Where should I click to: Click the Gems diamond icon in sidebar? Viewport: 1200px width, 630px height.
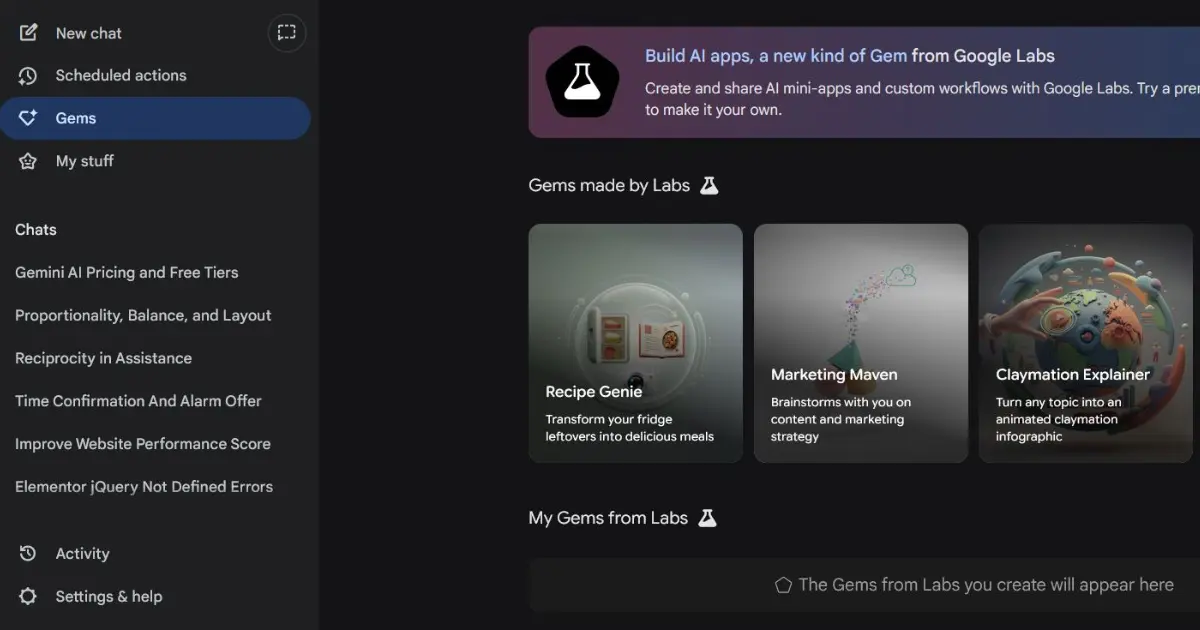[28, 118]
